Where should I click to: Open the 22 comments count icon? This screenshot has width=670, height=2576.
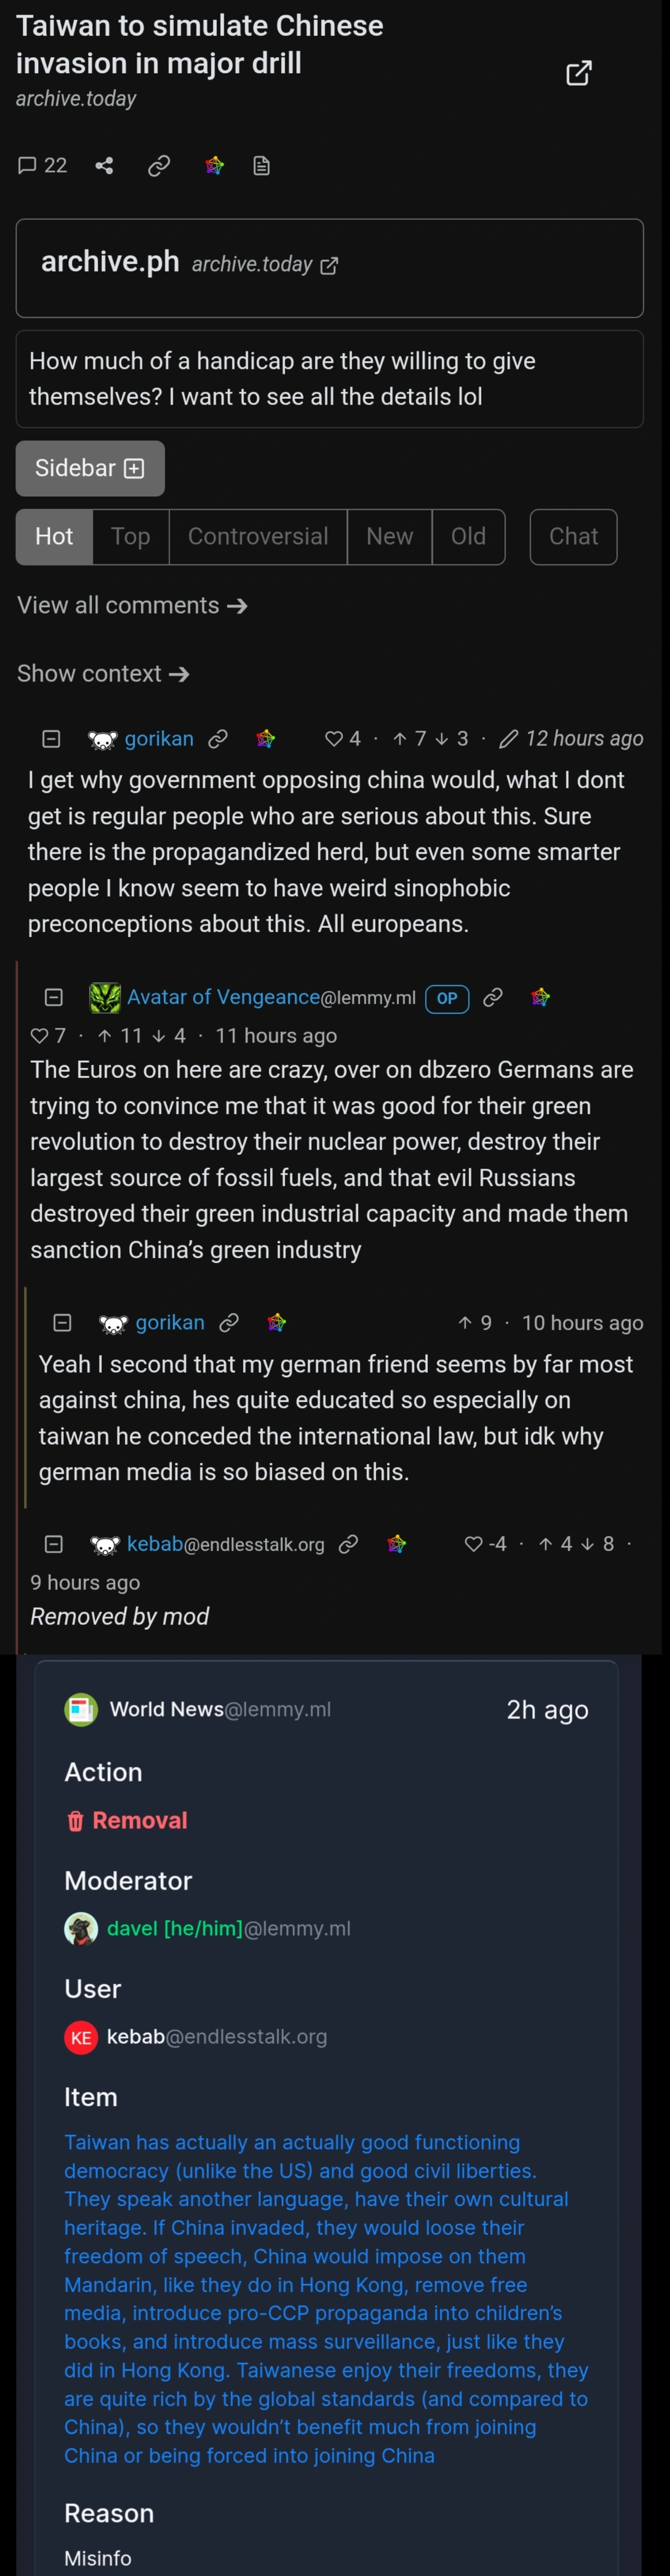42,166
